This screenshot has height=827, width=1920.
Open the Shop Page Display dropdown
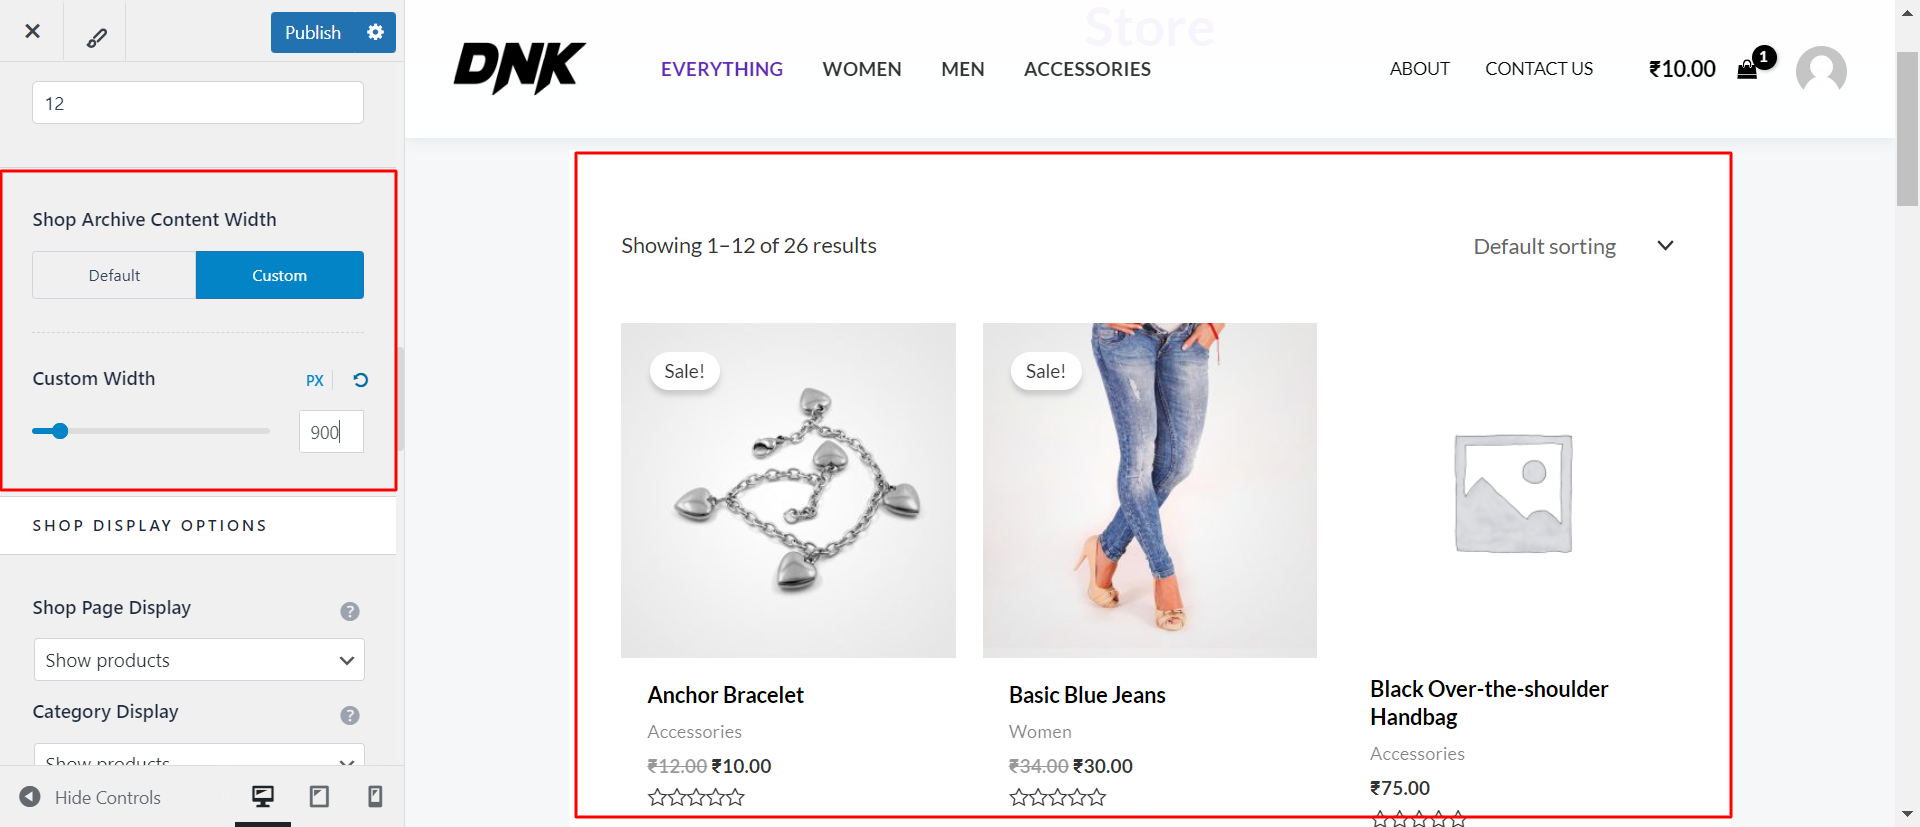coord(198,660)
